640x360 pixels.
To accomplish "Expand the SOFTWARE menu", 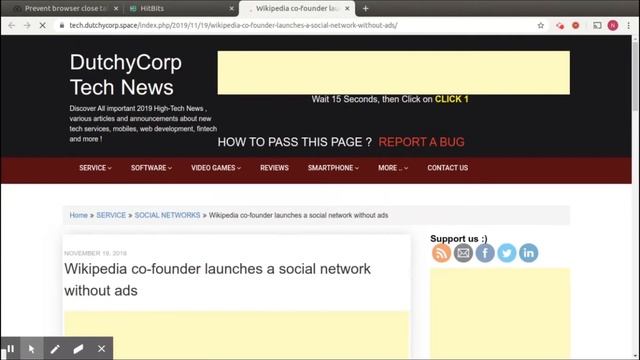I will point(151,168).
